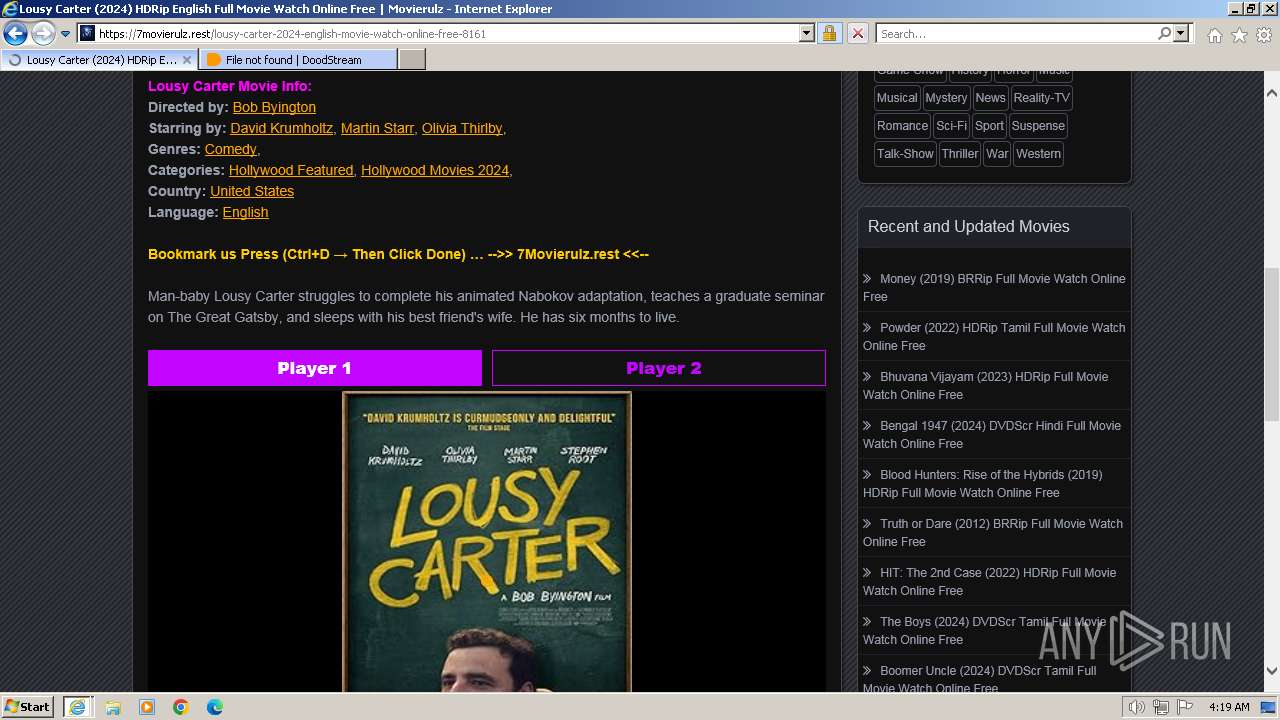Select the Western genre tag
This screenshot has width=1280, height=720.
pyautogui.click(x=1038, y=154)
